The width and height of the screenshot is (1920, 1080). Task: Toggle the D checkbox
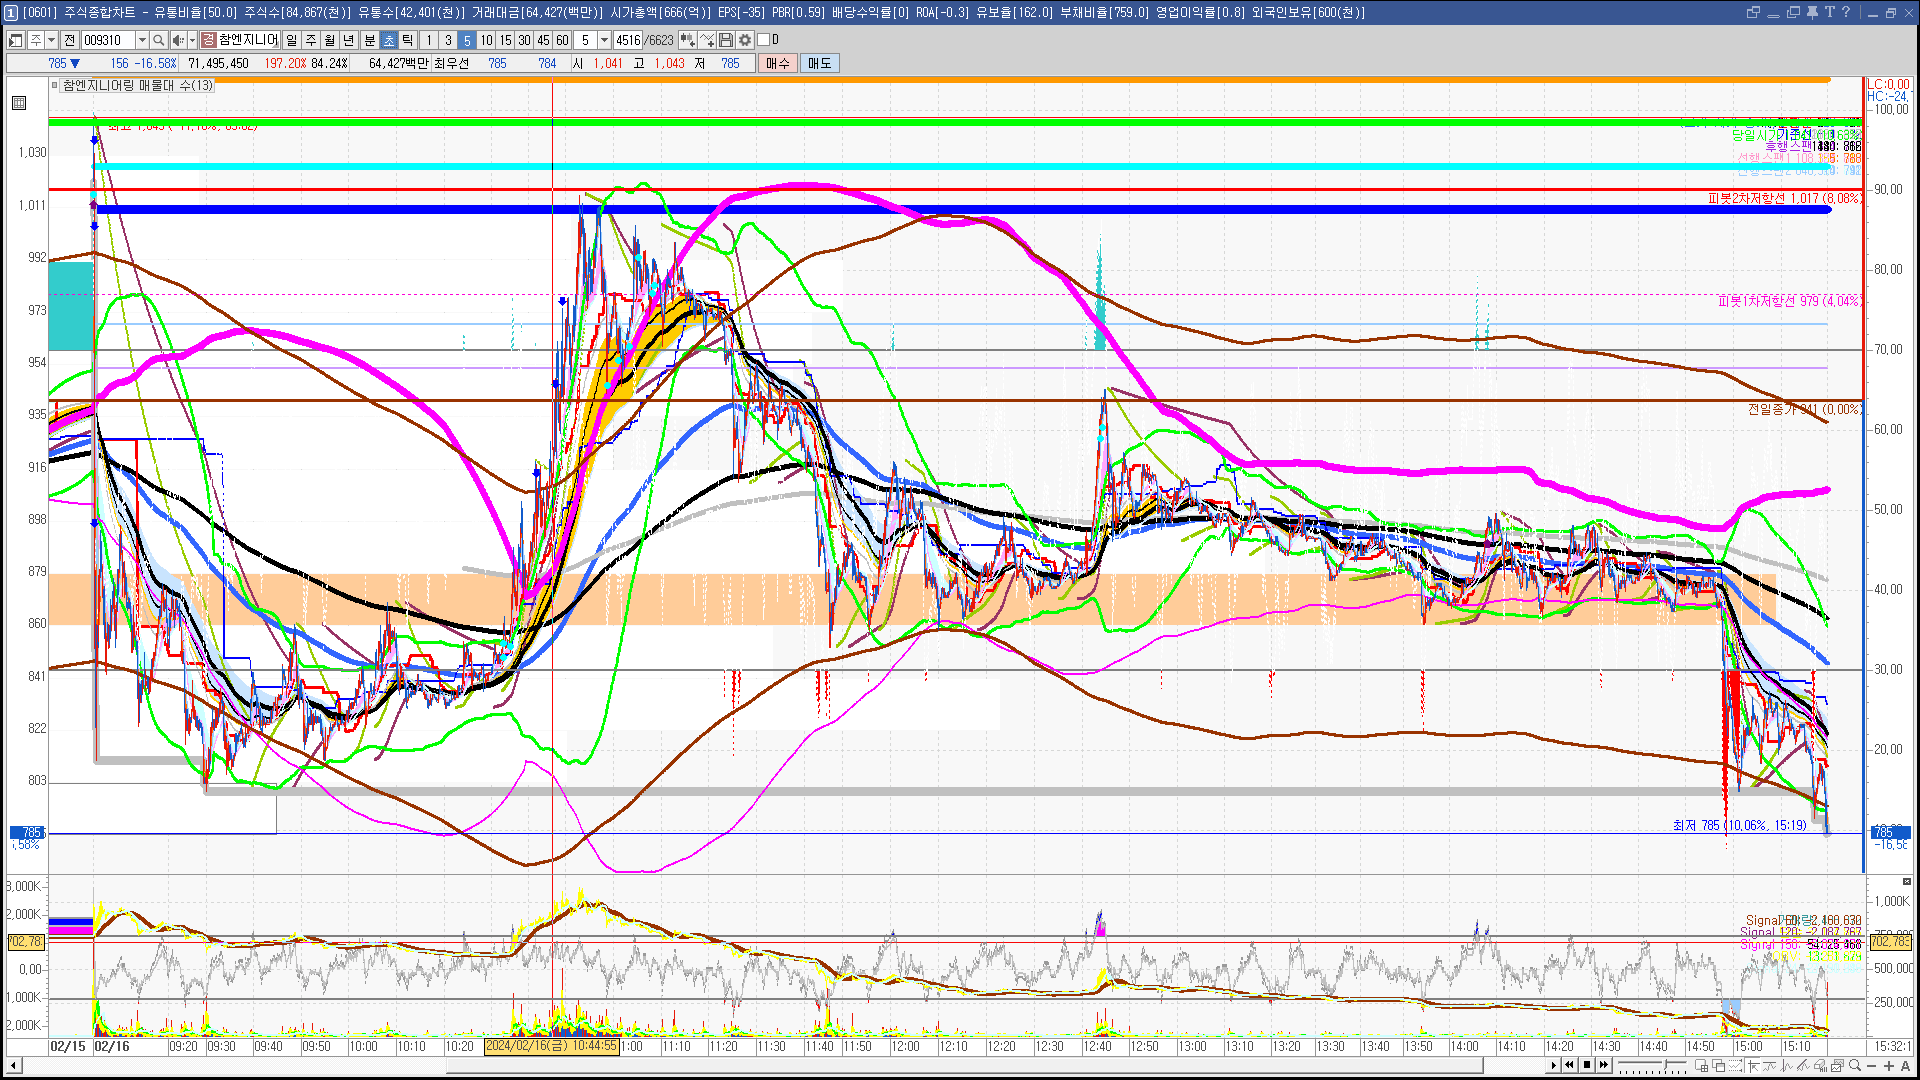[764, 40]
